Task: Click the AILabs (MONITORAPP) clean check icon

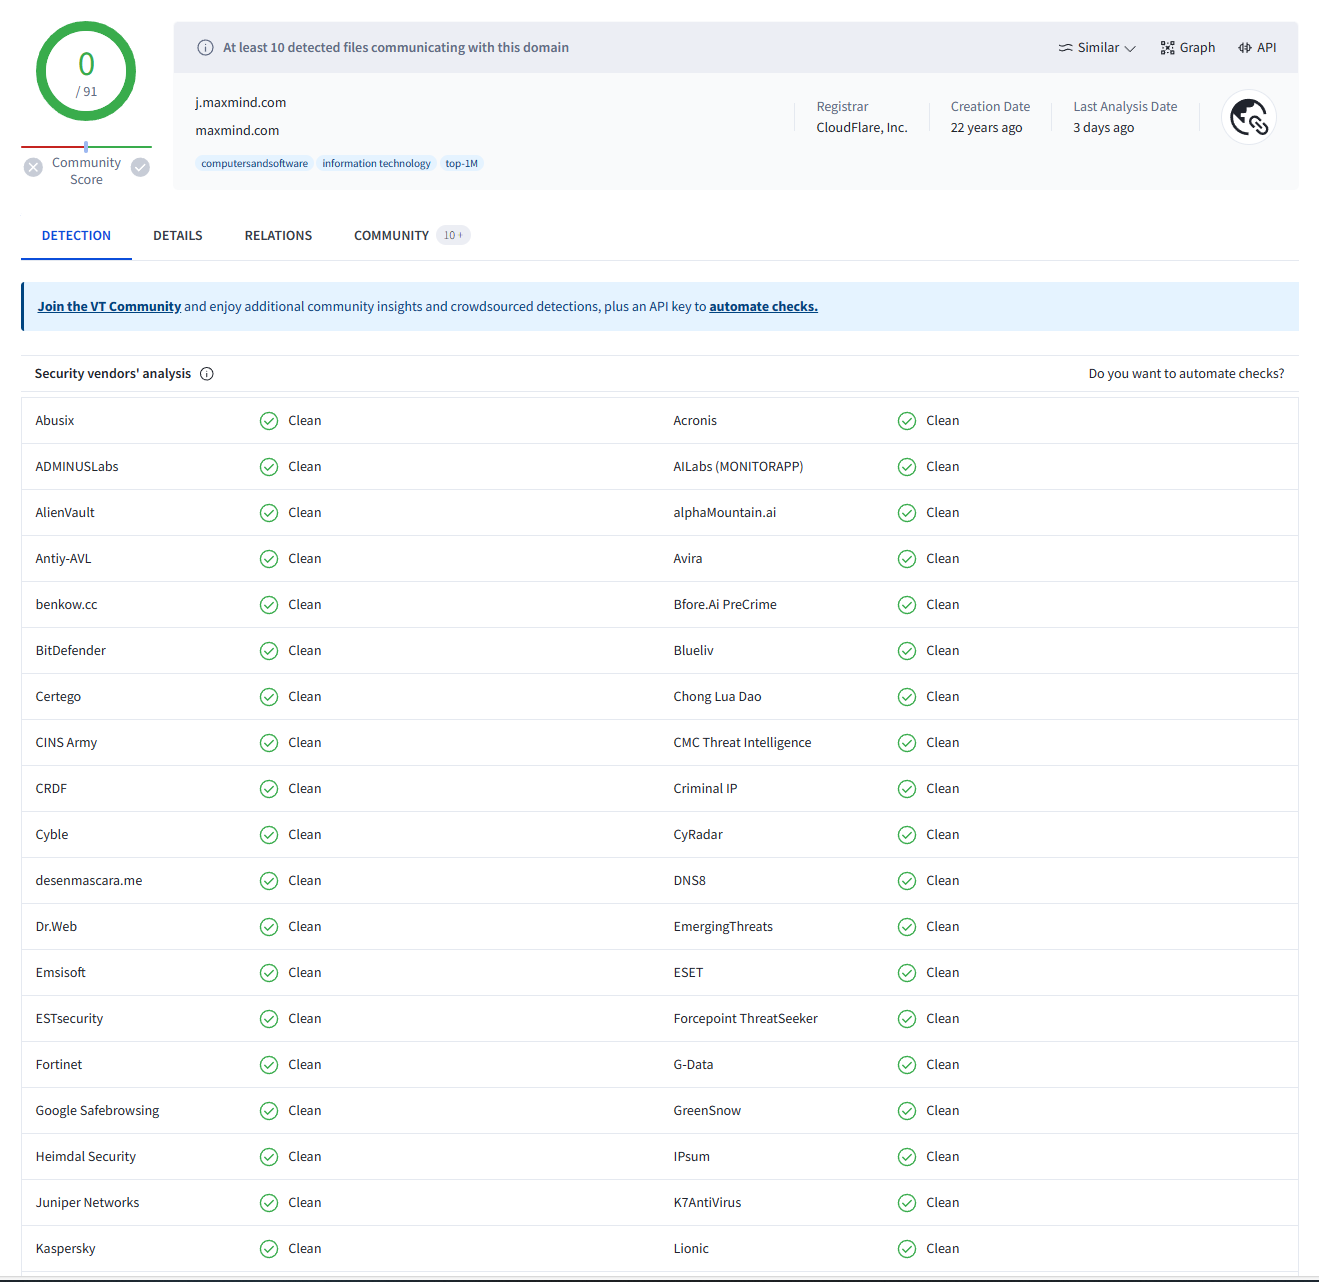Action: (907, 467)
